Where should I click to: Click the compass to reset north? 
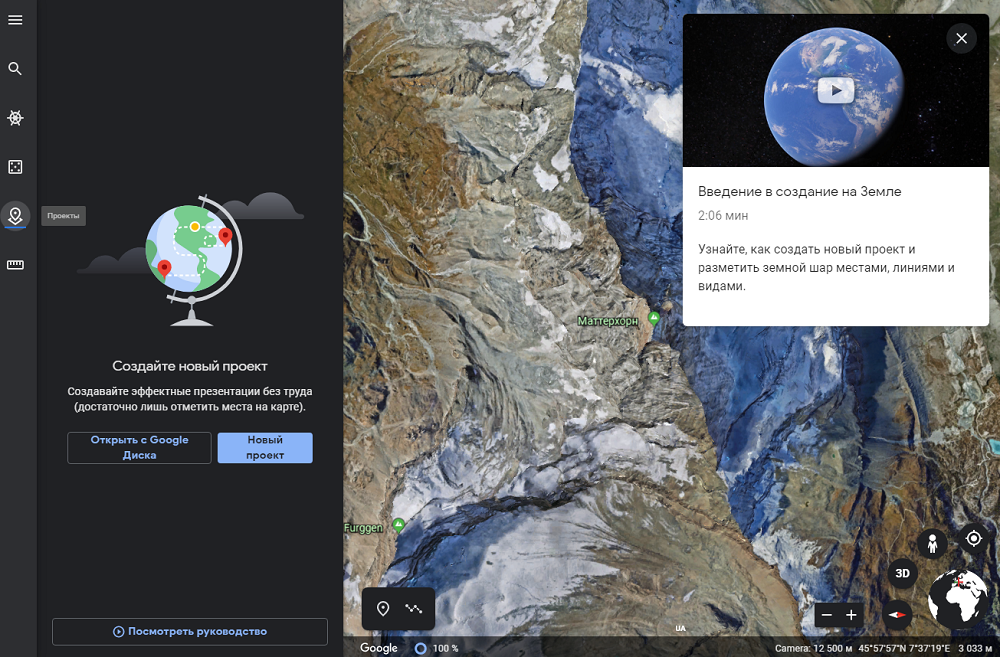[897, 615]
